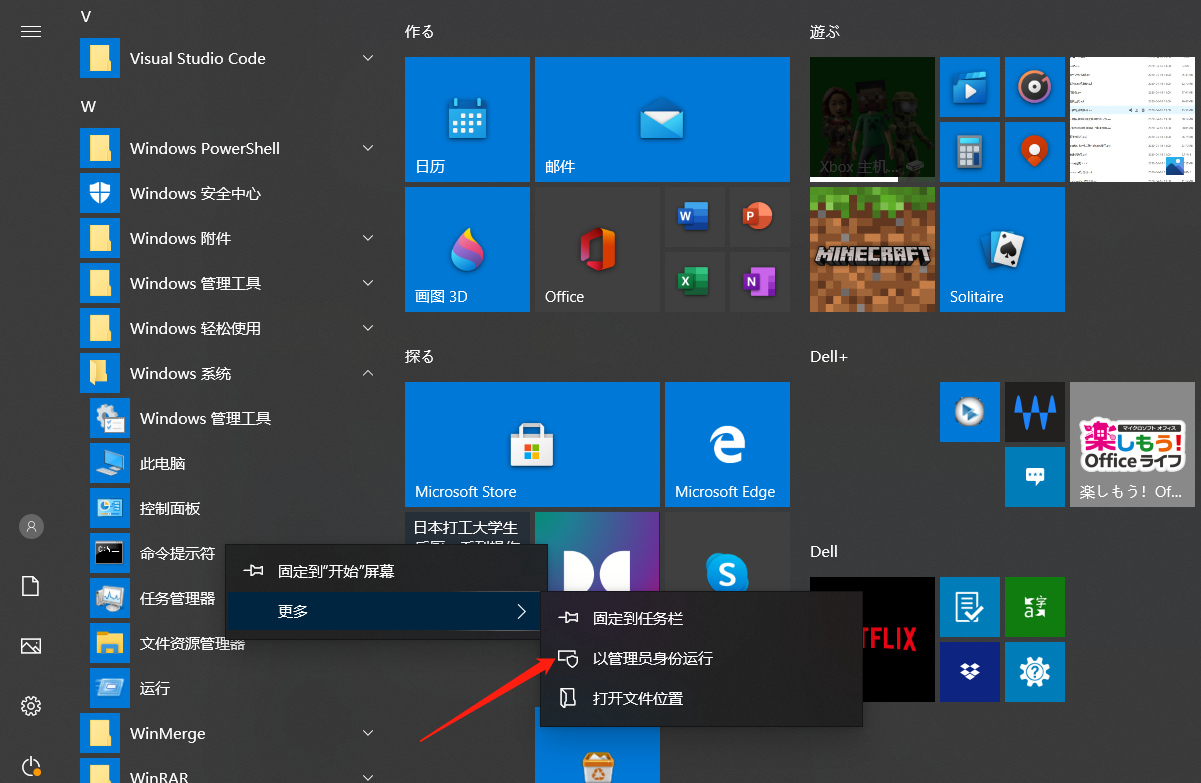Open Documents from the sidebar icon
Image resolution: width=1201 pixels, height=783 pixels.
click(x=31, y=586)
